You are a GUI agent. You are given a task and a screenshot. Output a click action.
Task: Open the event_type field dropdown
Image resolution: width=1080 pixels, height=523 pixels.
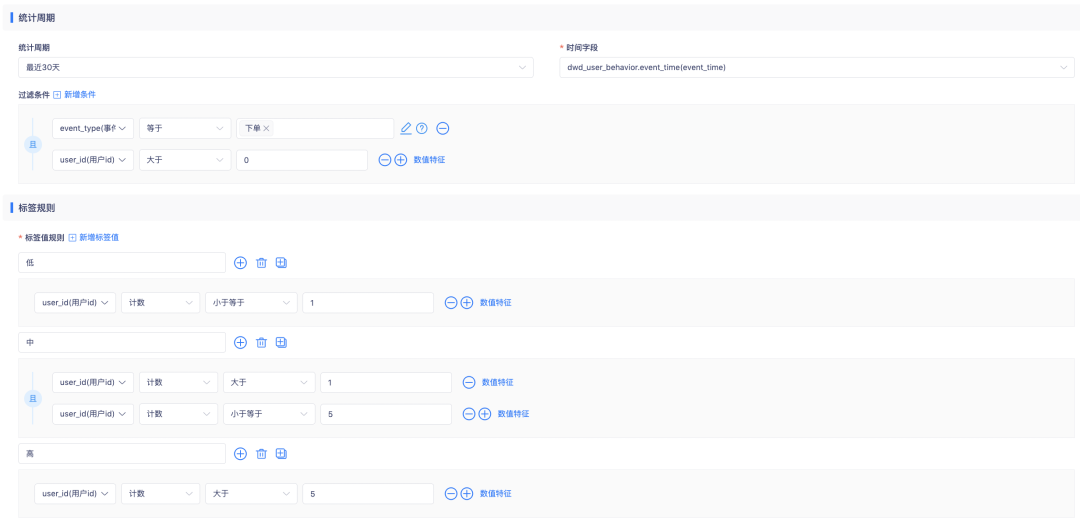point(93,128)
